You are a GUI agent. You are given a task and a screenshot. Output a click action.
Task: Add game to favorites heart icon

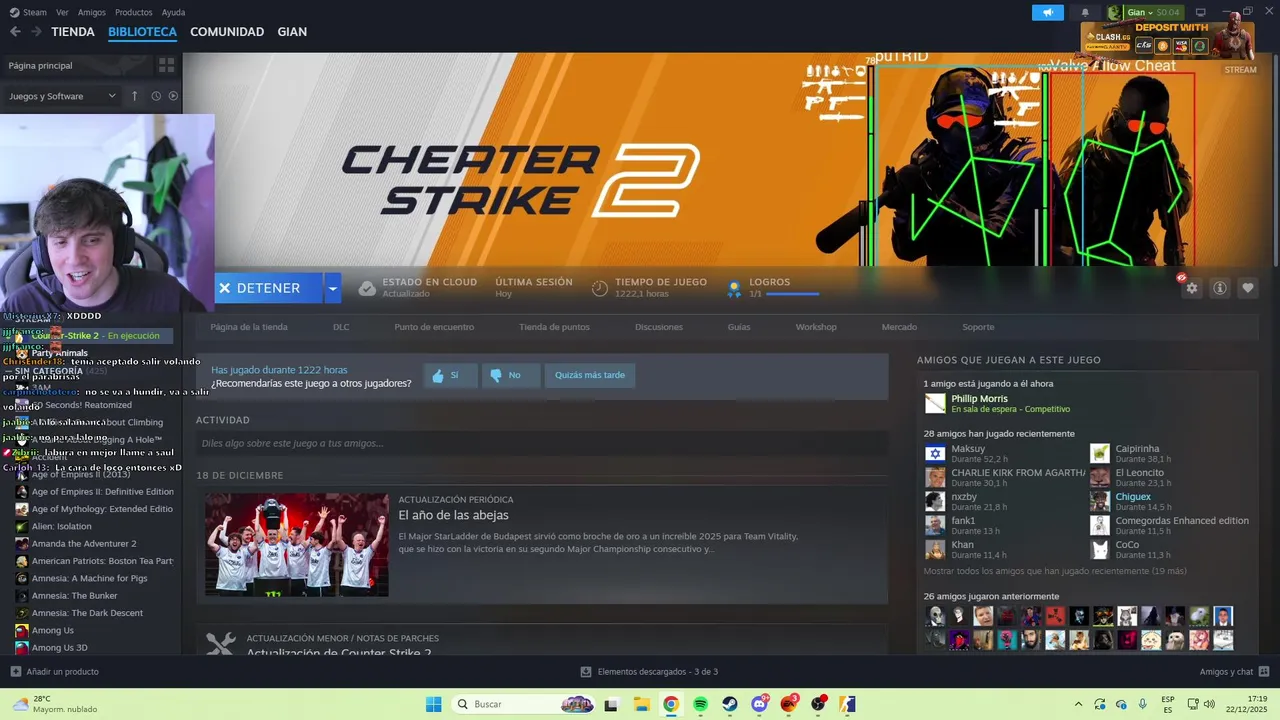(x=1248, y=288)
